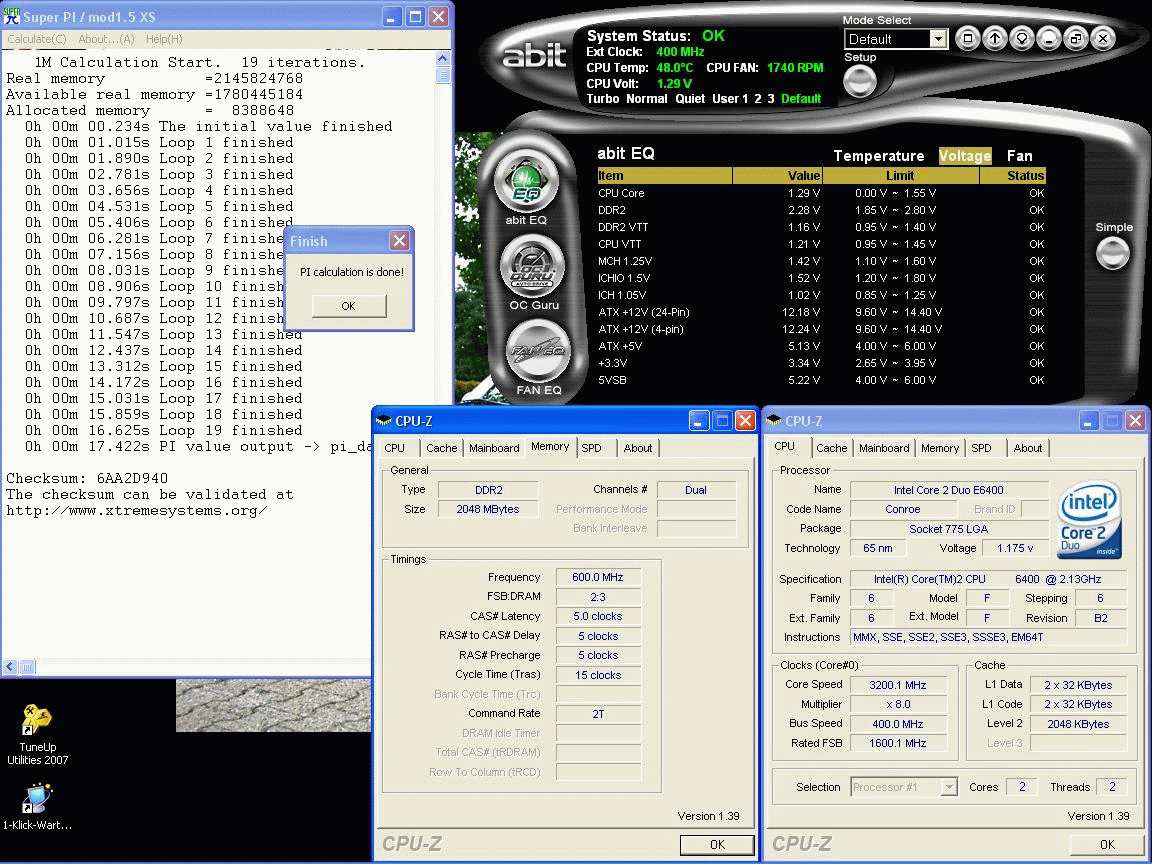
Task: Switch to SPD tab in Memory CPU-Z window
Action: 591,448
